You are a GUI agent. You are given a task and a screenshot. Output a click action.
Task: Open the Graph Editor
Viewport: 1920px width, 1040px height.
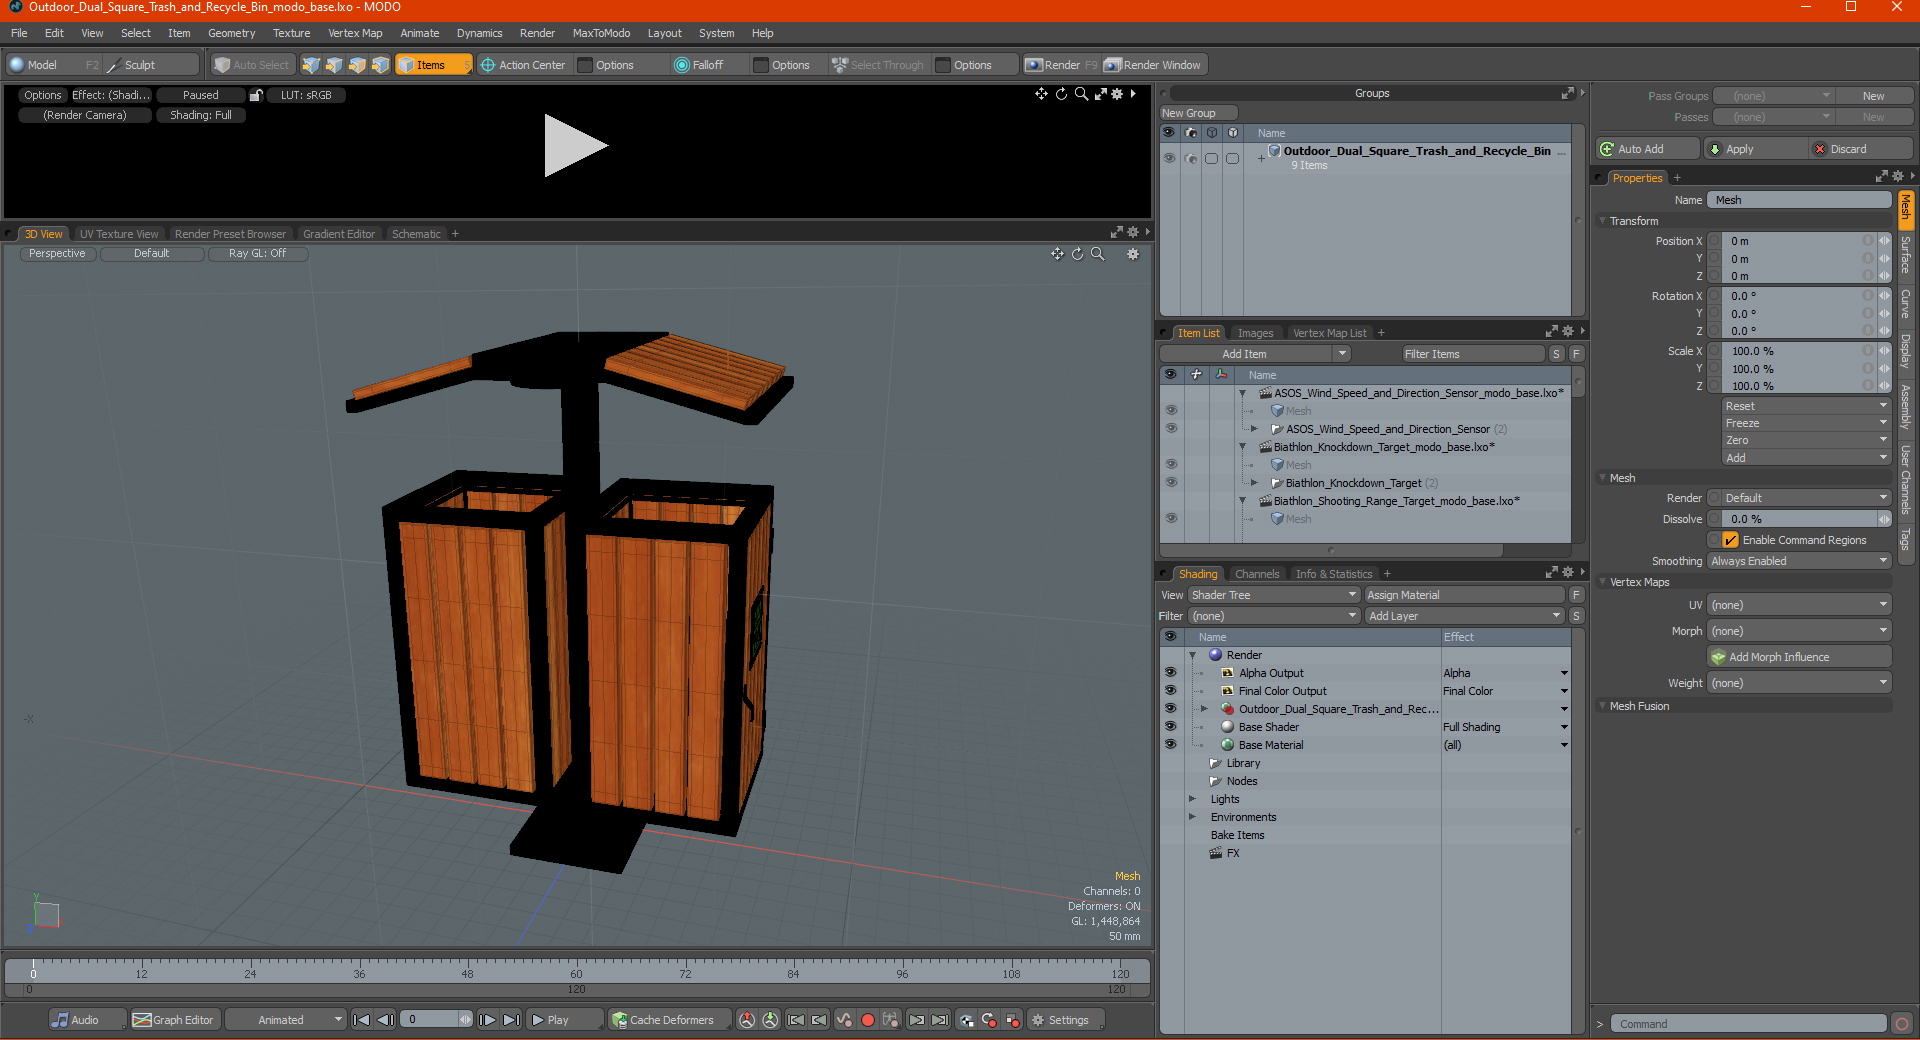pos(176,1020)
